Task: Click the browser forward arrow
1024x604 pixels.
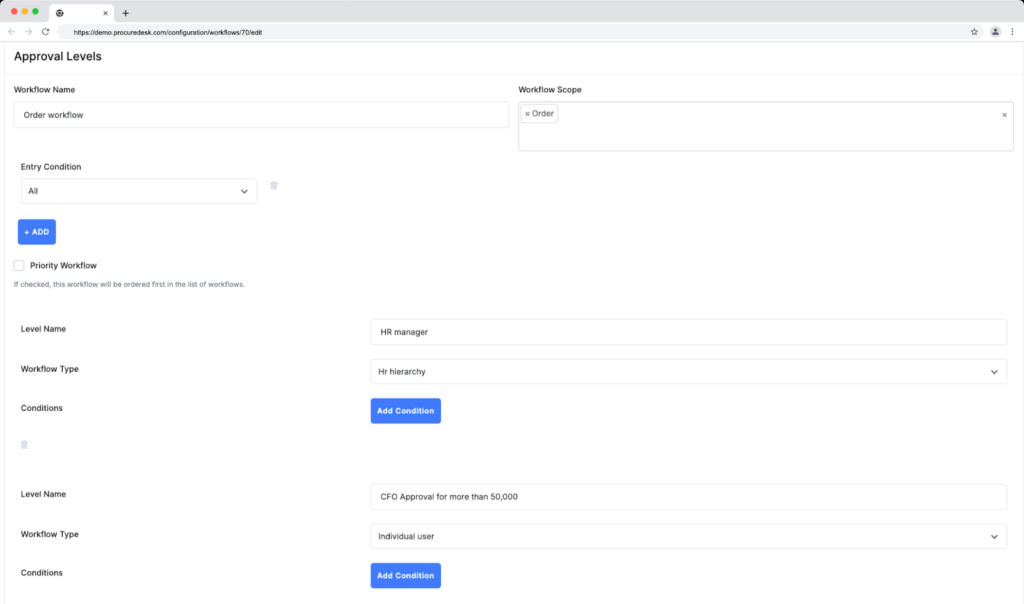Action: tap(28, 31)
